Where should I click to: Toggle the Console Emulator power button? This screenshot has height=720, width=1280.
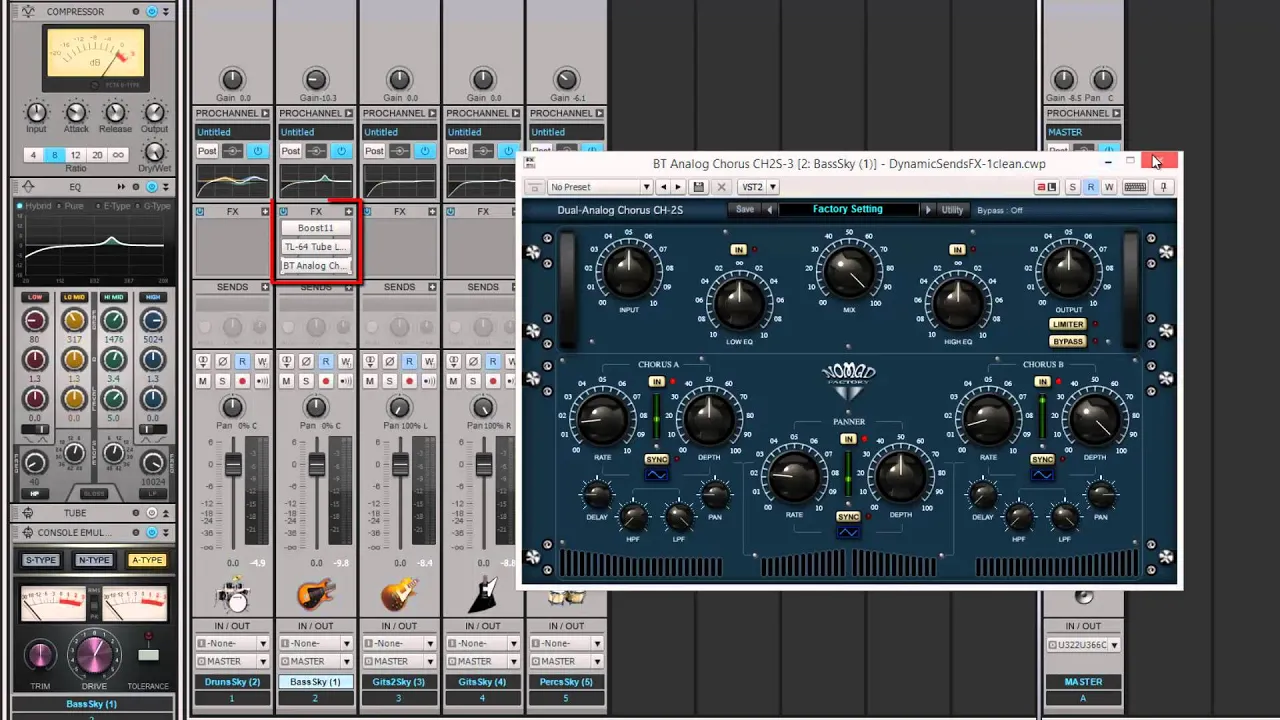(152, 532)
